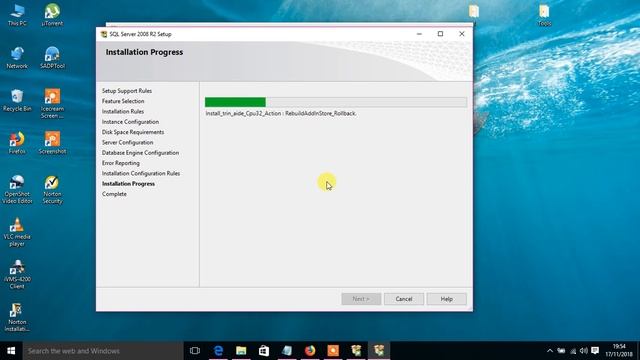Viewport: 640px width, 360px height.
Task: Select the Setup Support Rules step
Action: point(127,91)
